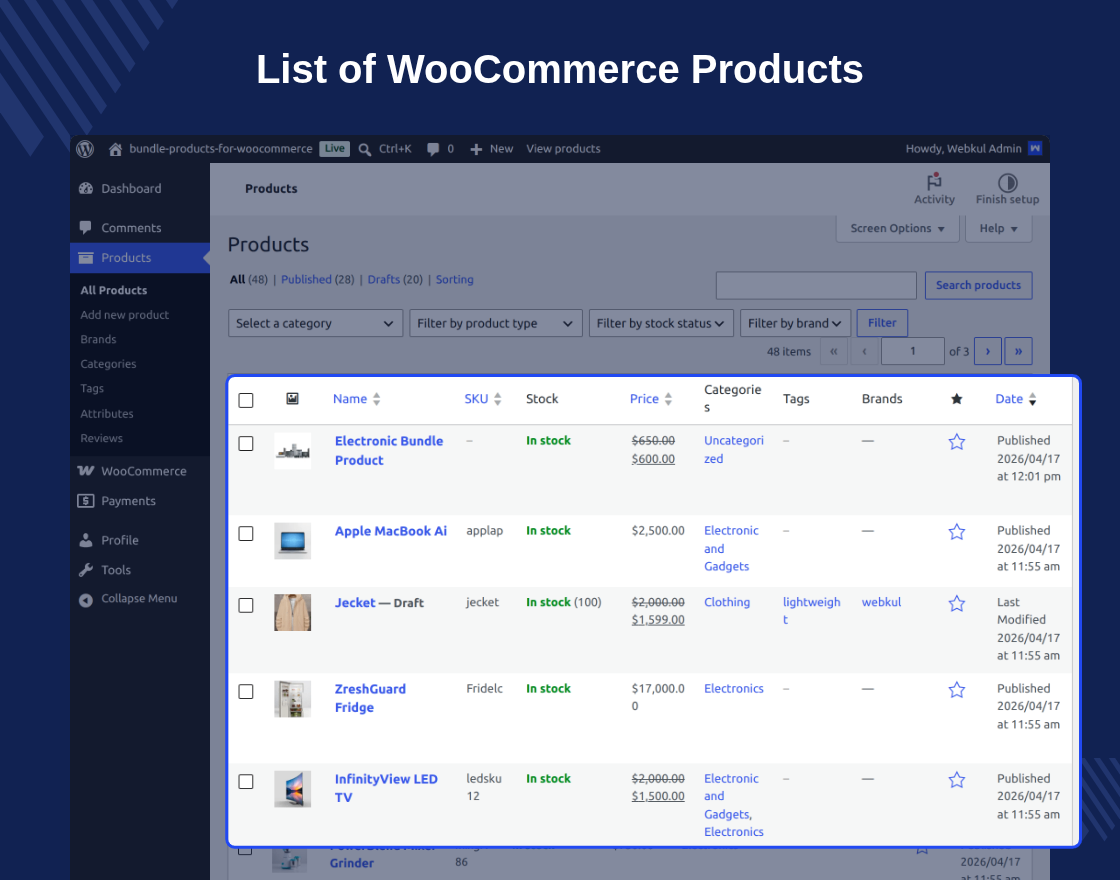Show only Drafts products
The image size is (1120, 880).
[384, 279]
